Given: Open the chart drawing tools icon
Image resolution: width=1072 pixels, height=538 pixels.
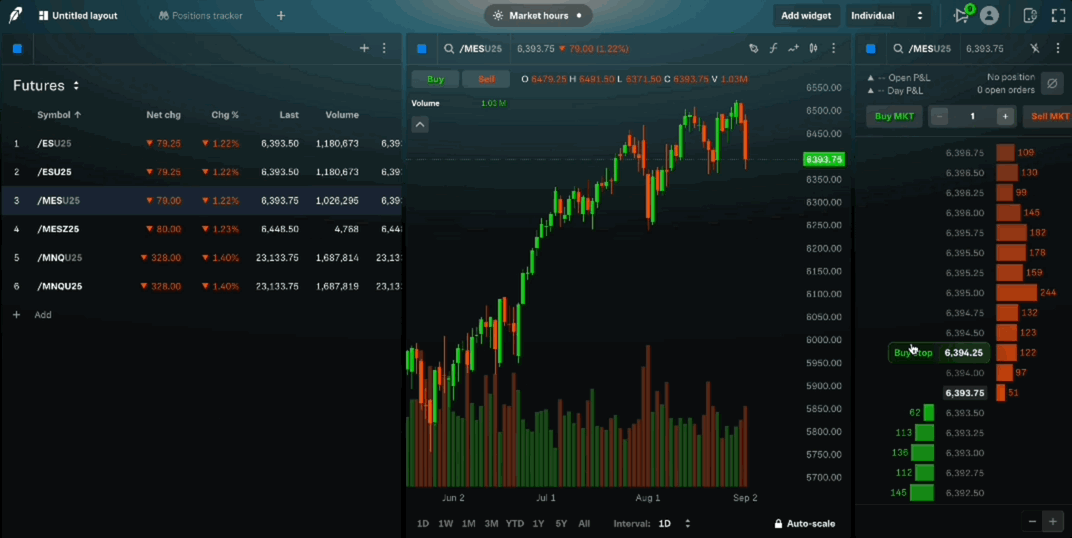Looking at the screenshot, I should (x=754, y=49).
